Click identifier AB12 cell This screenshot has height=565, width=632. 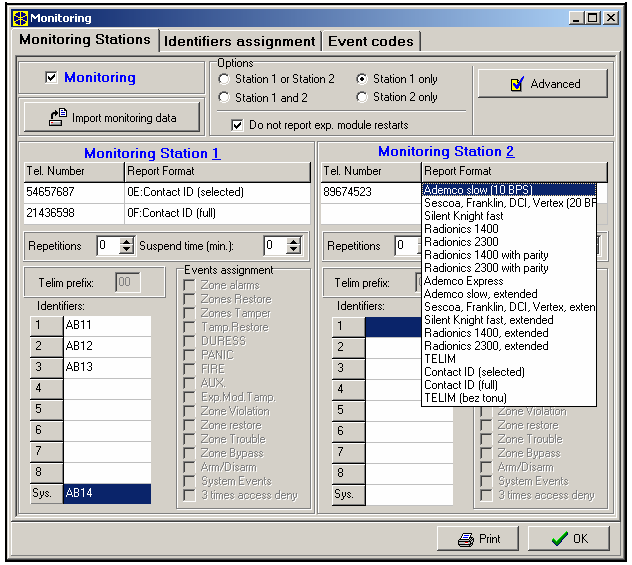point(107,346)
